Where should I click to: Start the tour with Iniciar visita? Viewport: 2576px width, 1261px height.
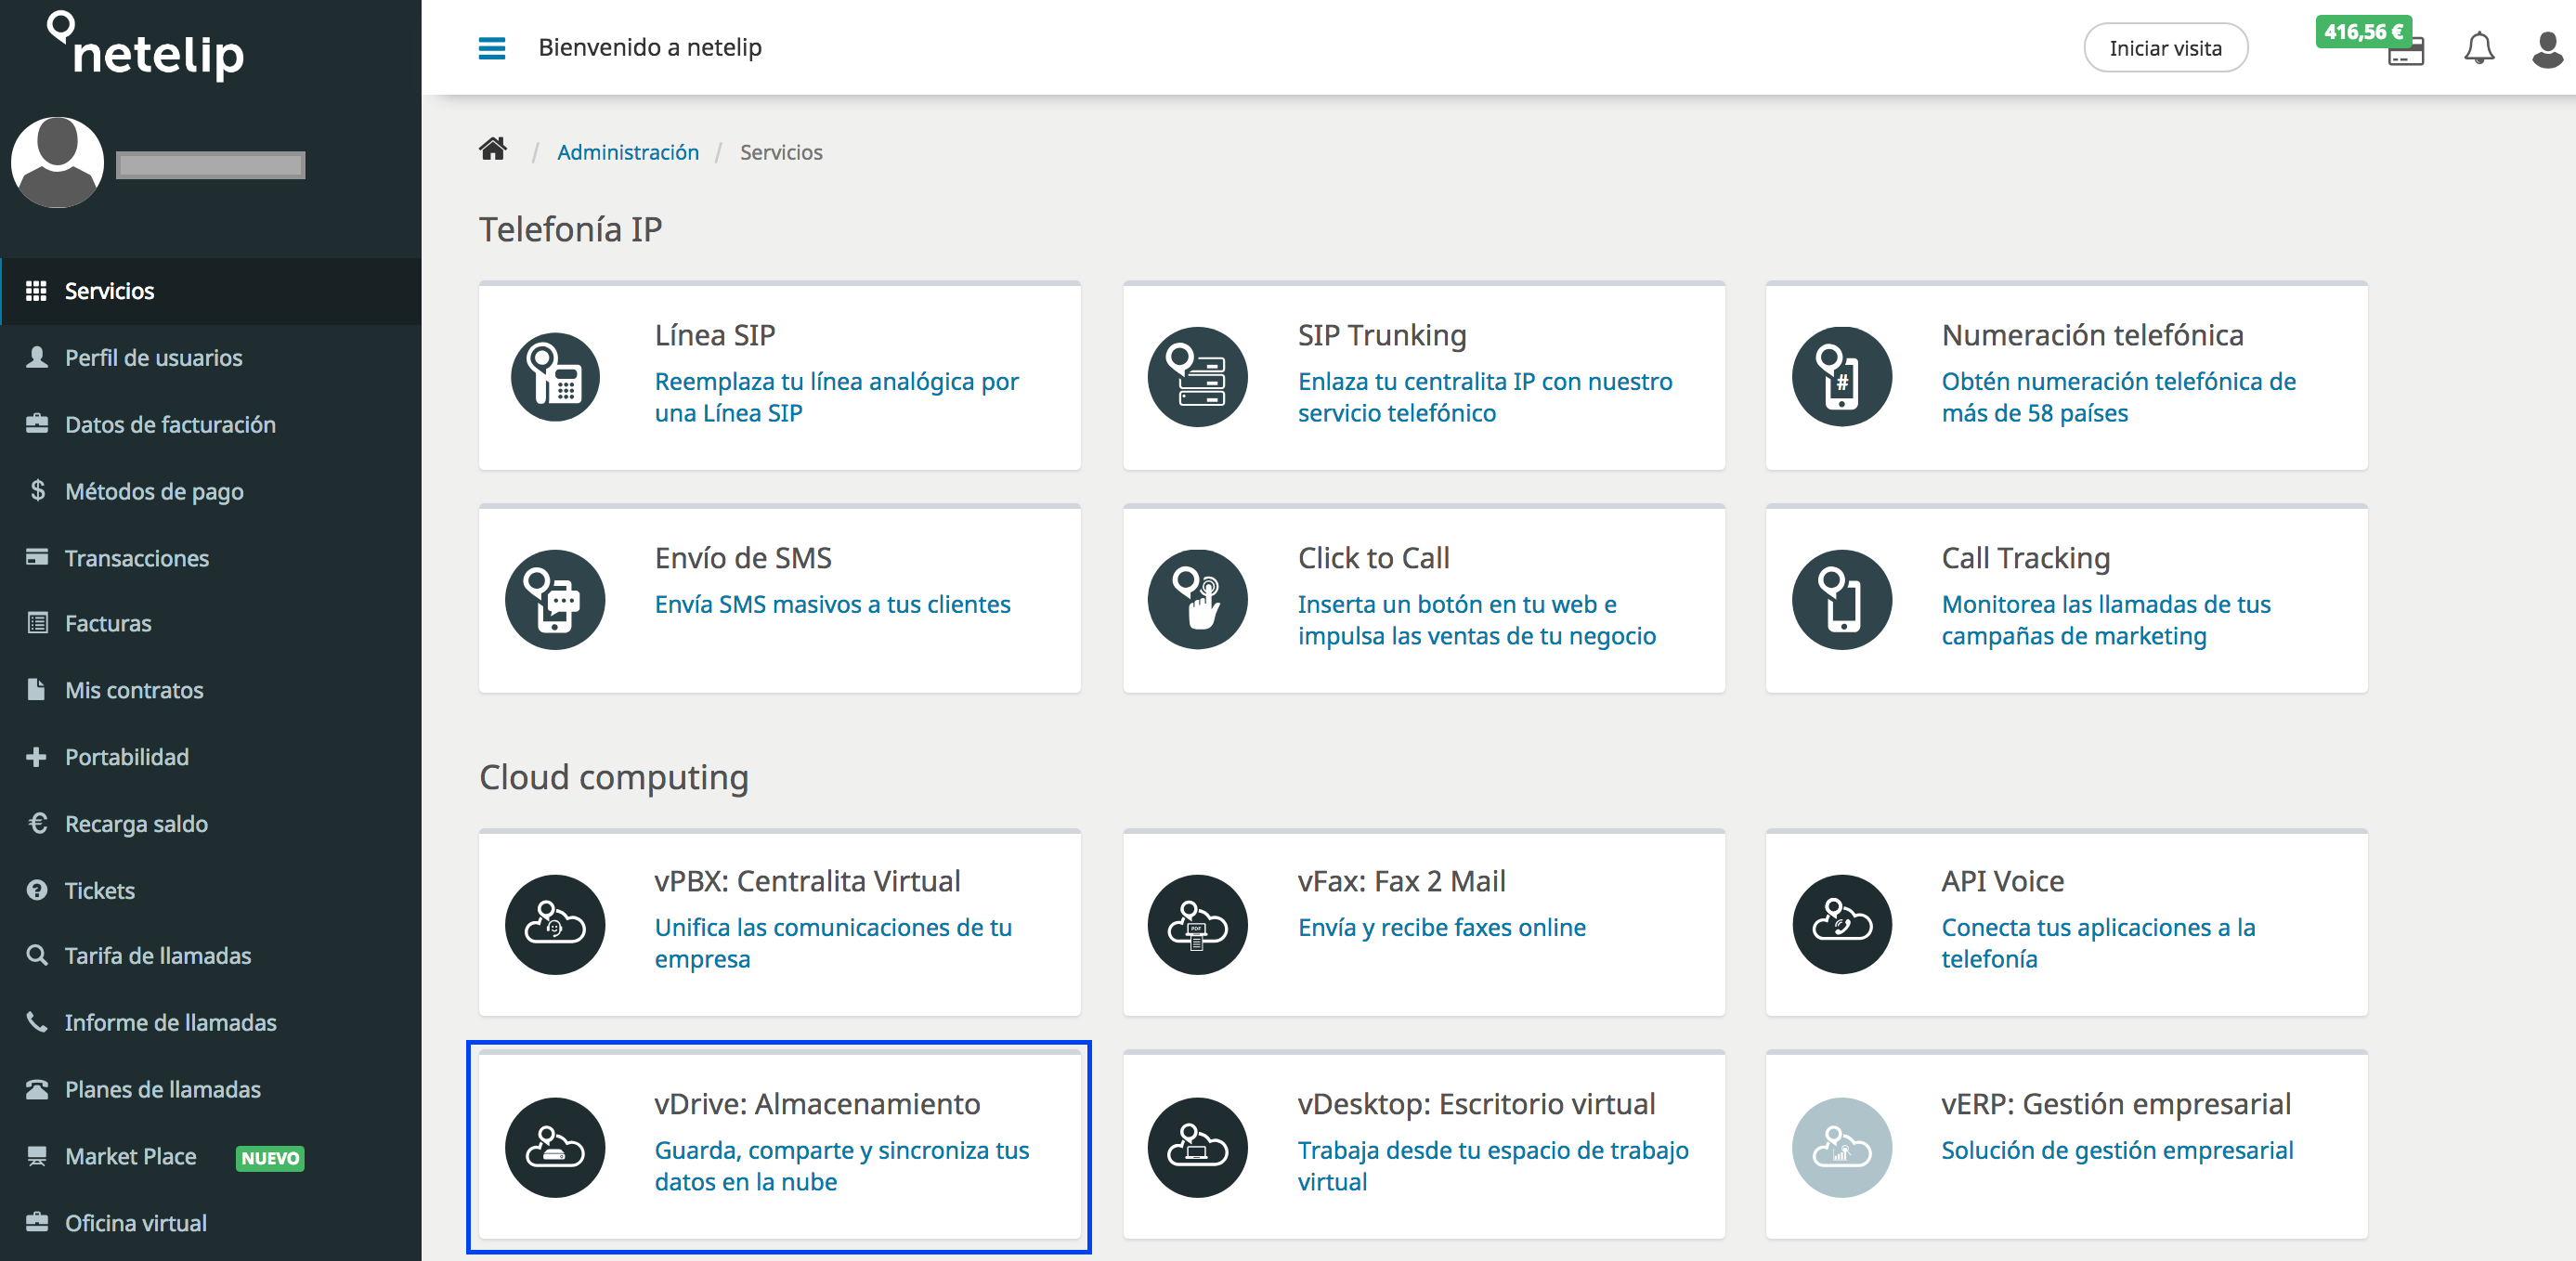[x=2165, y=48]
